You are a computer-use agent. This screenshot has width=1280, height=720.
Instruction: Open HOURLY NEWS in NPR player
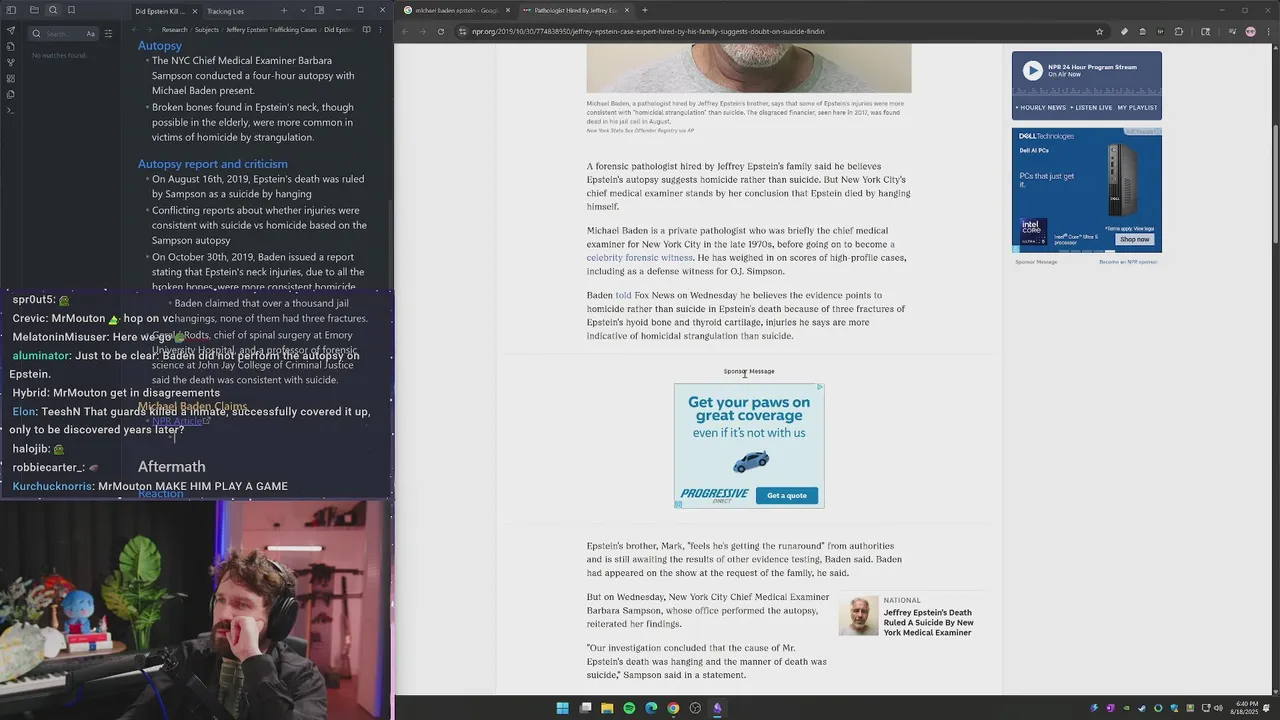click(1043, 107)
